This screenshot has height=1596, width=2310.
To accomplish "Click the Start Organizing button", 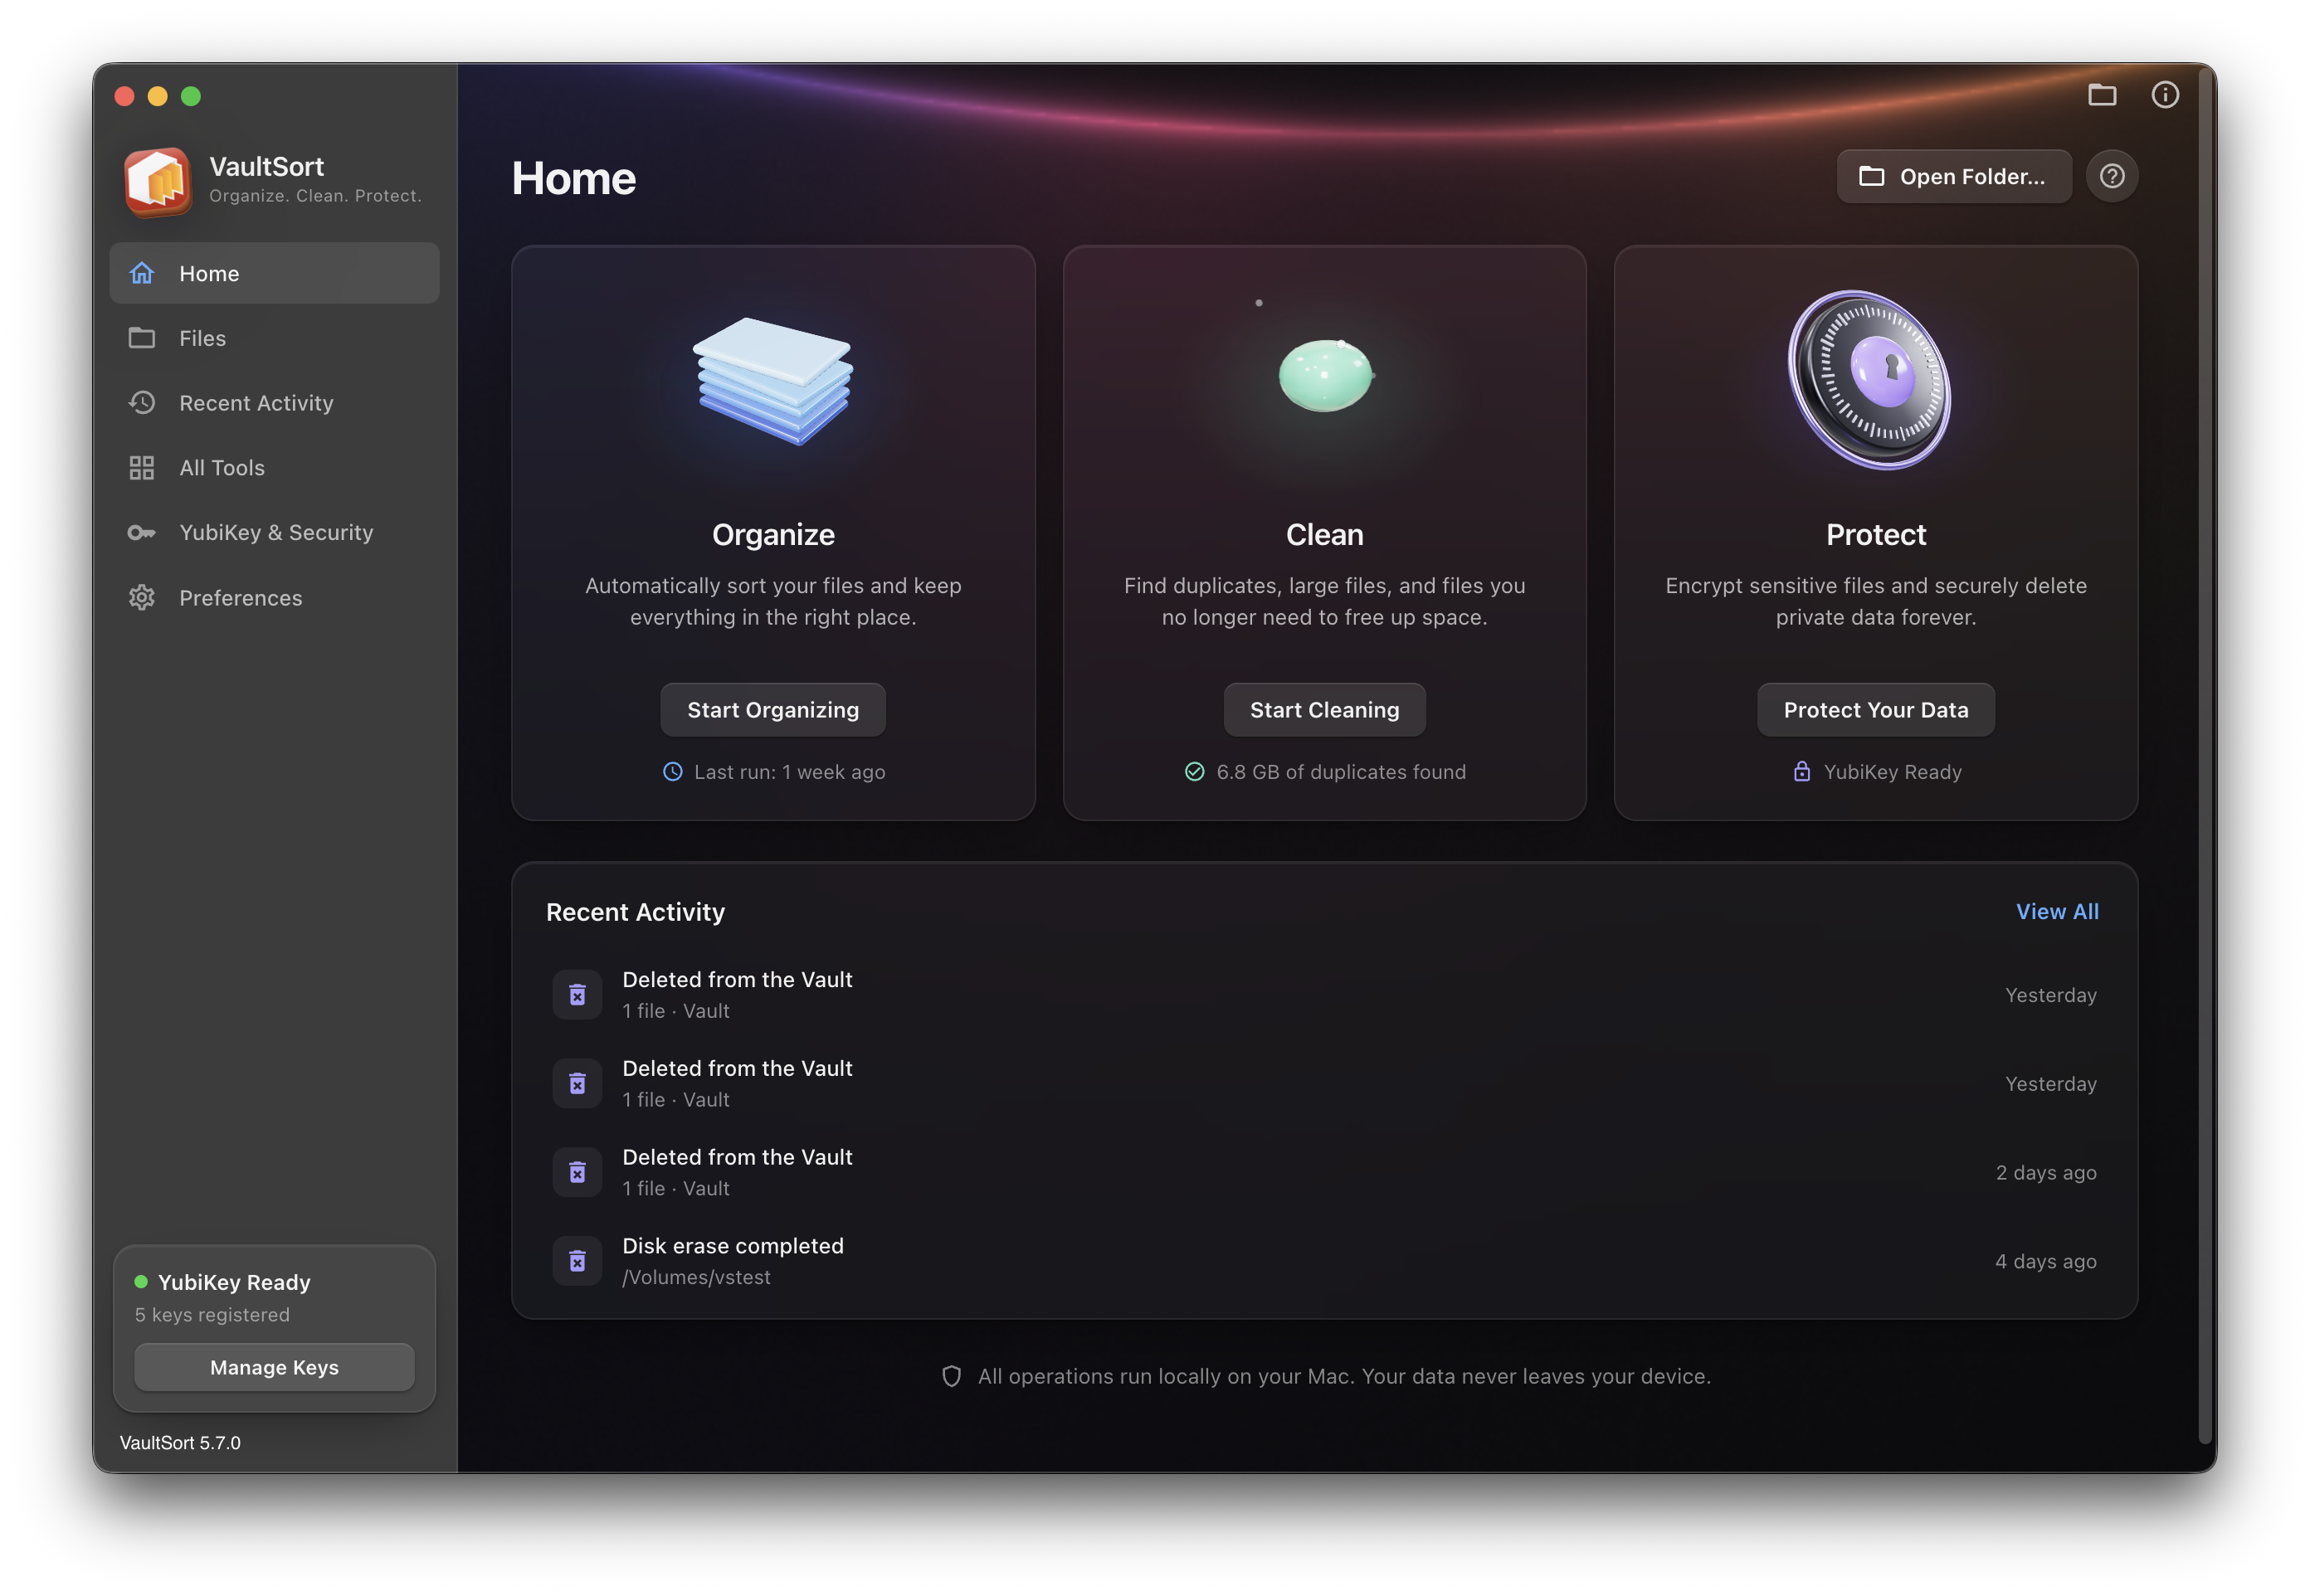I will (x=773, y=710).
